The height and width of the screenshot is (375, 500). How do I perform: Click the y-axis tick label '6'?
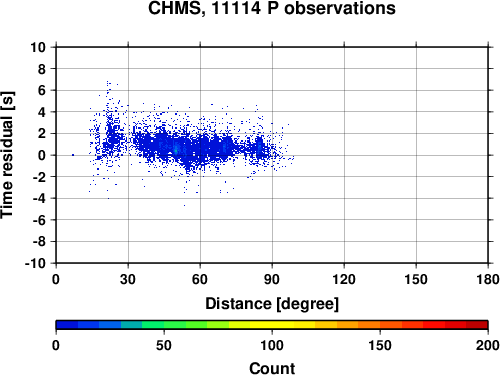42,90
